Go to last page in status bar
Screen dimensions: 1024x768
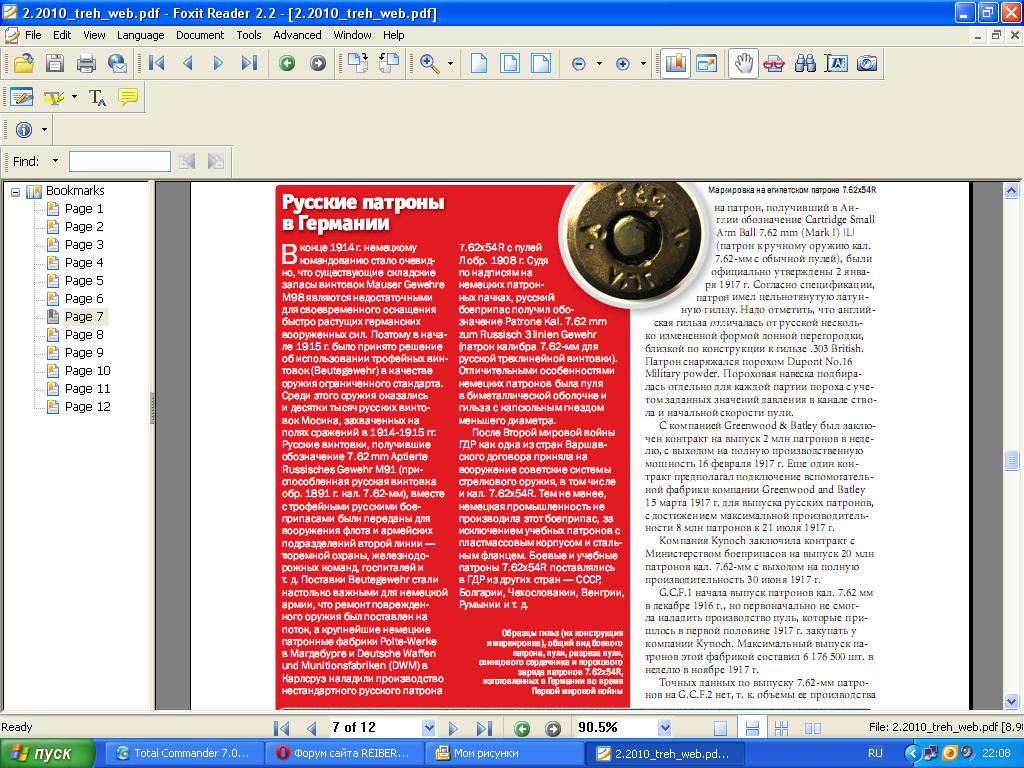click(x=484, y=728)
